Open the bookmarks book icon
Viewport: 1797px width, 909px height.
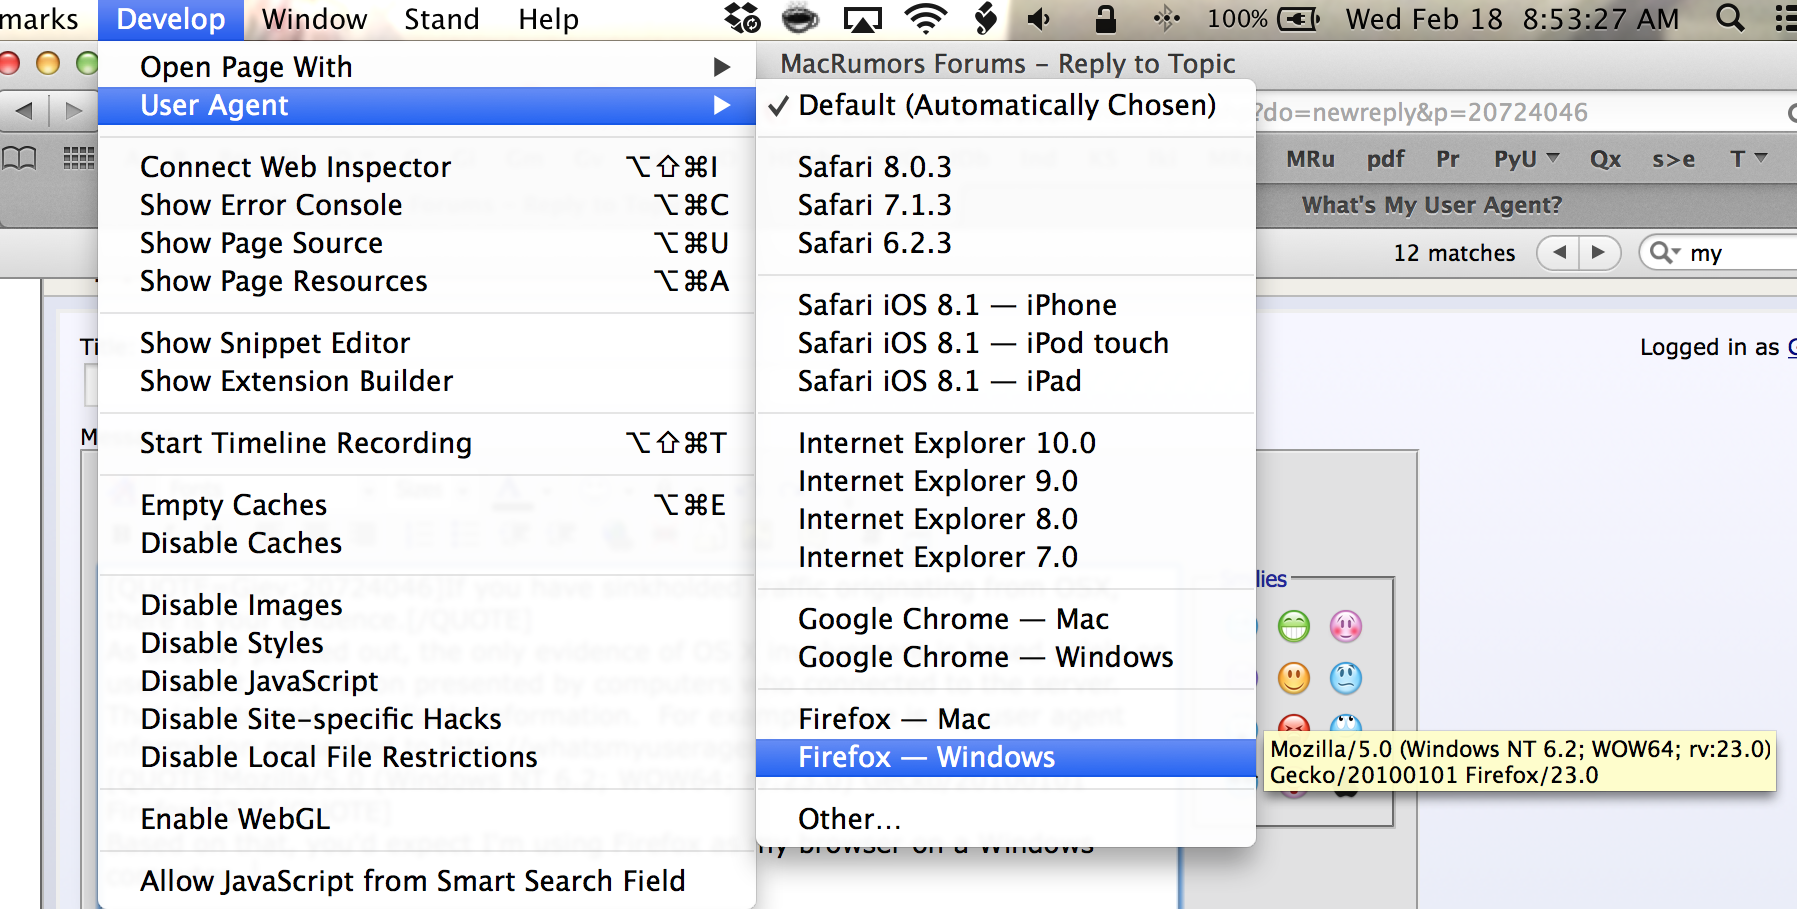(x=20, y=158)
